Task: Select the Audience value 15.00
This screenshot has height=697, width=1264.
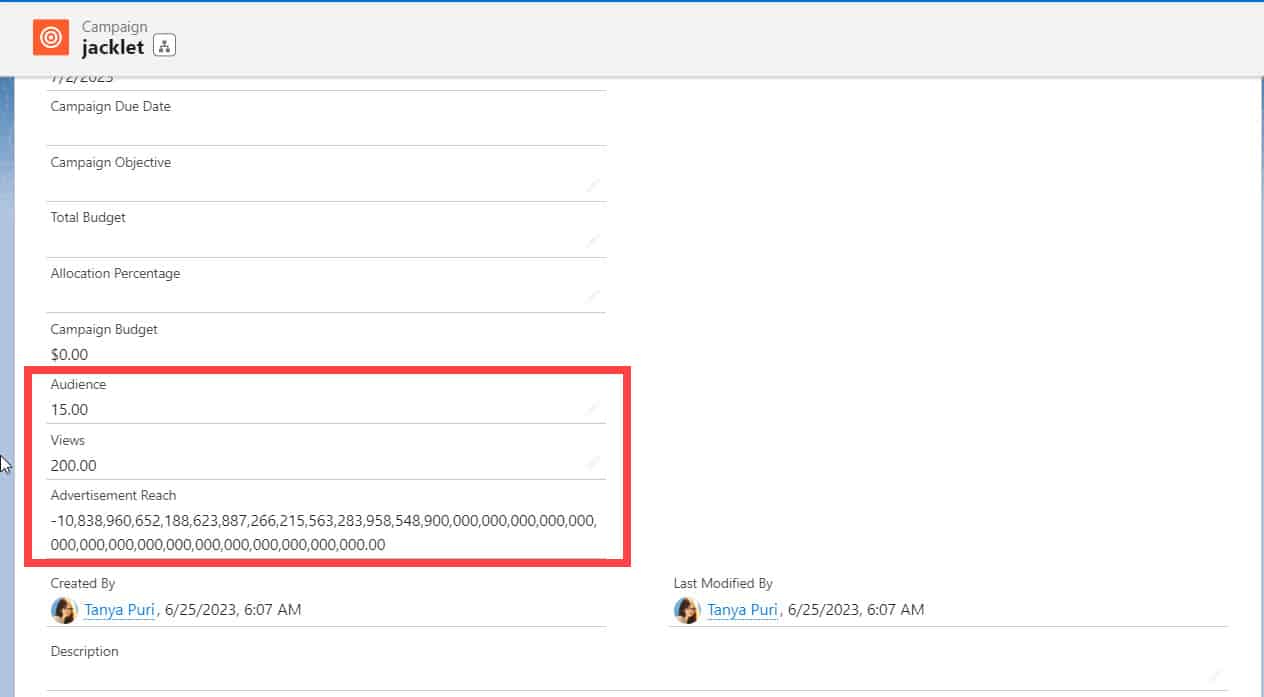Action: point(69,409)
